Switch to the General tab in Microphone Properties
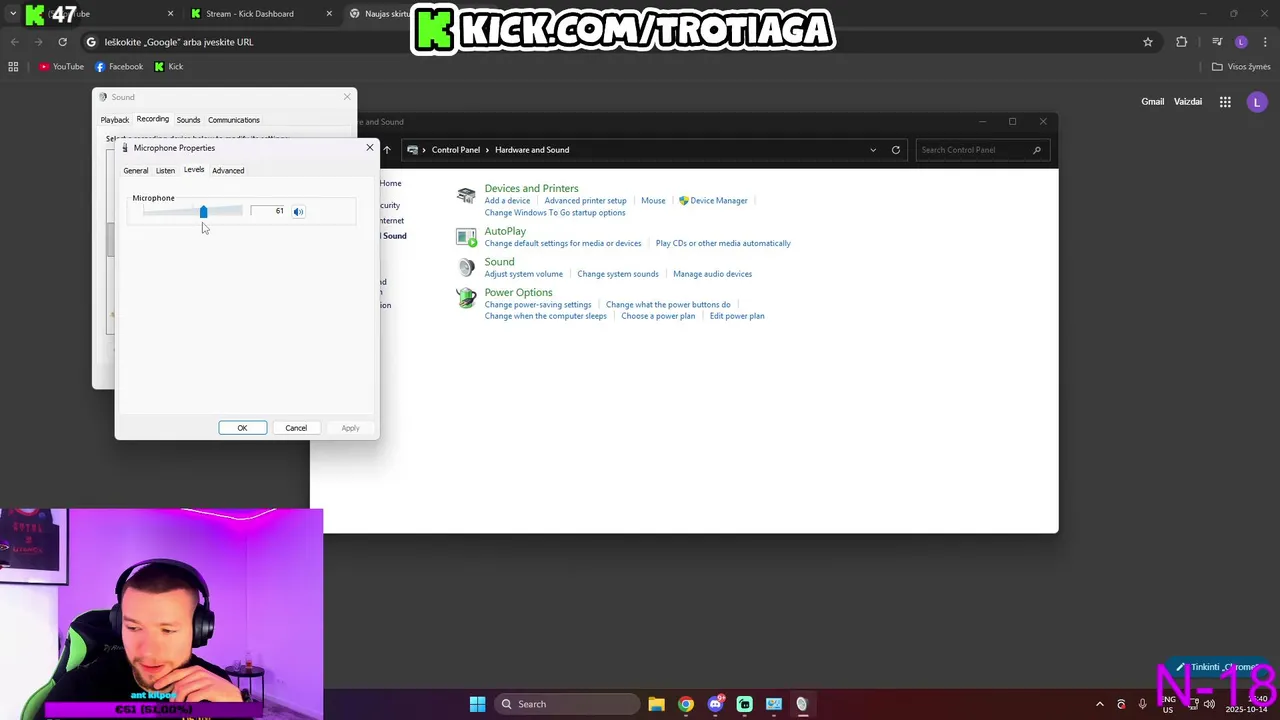The image size is (1280, 720). click(136, 171)
